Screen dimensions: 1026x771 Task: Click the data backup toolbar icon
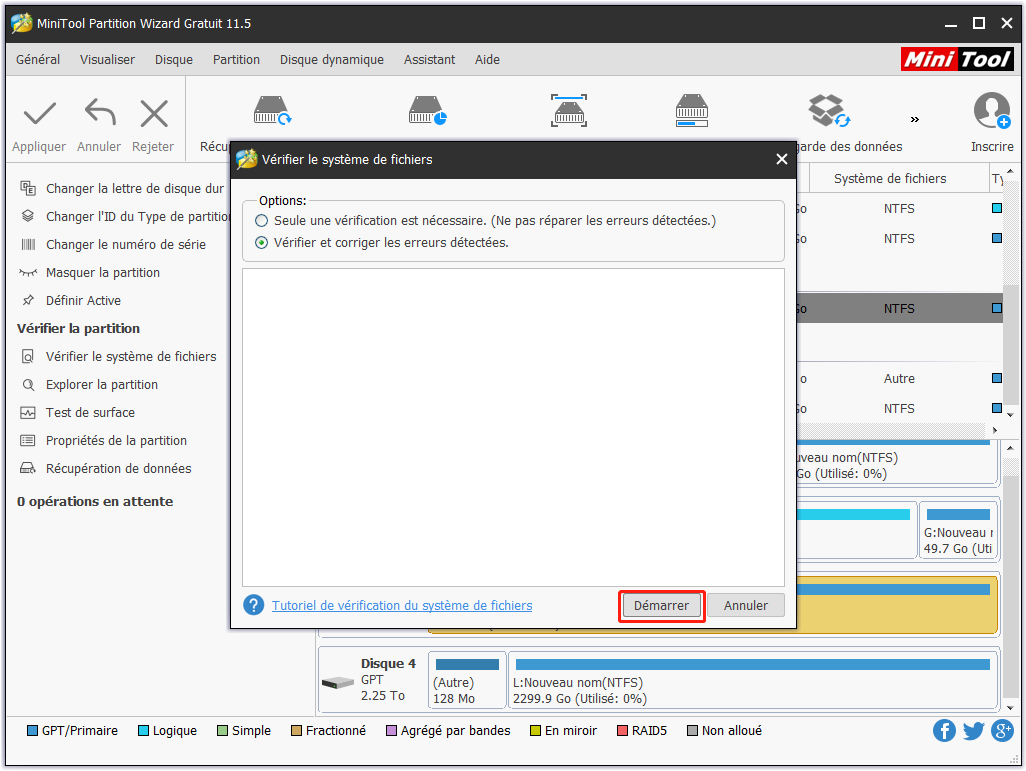(x=828, y=110)
